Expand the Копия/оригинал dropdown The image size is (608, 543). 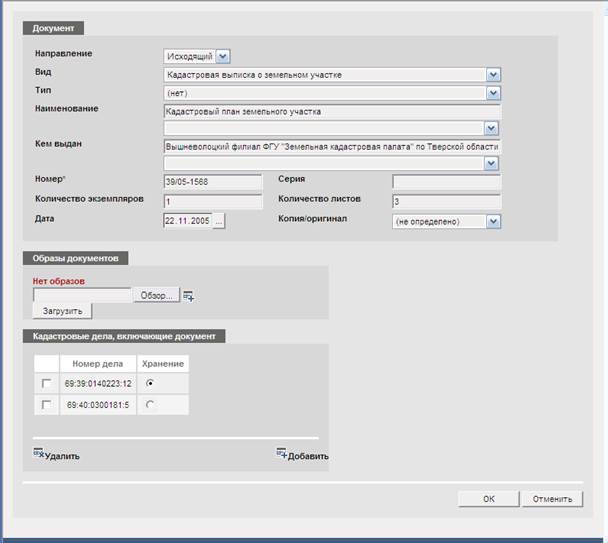pyautogui.click(x=492, y=221)
